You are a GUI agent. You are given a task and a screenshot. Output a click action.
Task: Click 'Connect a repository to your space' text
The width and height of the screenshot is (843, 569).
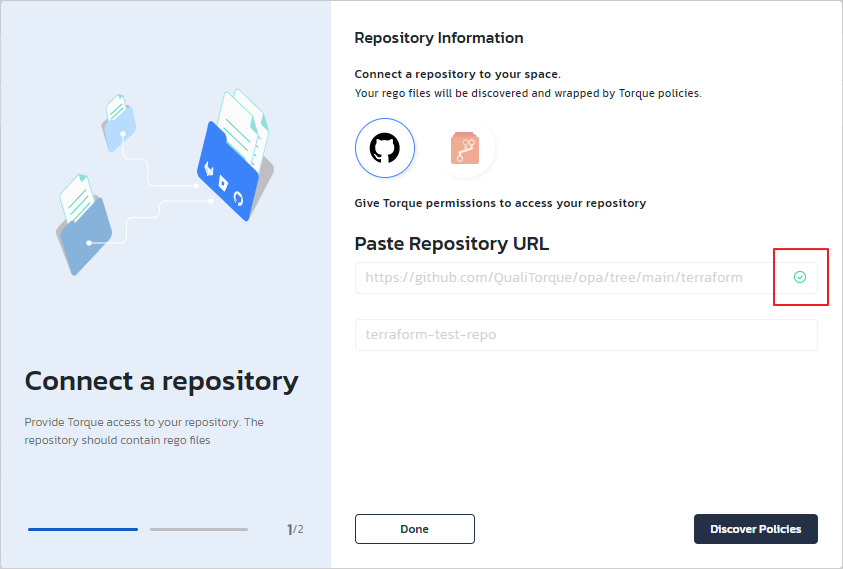457,75
